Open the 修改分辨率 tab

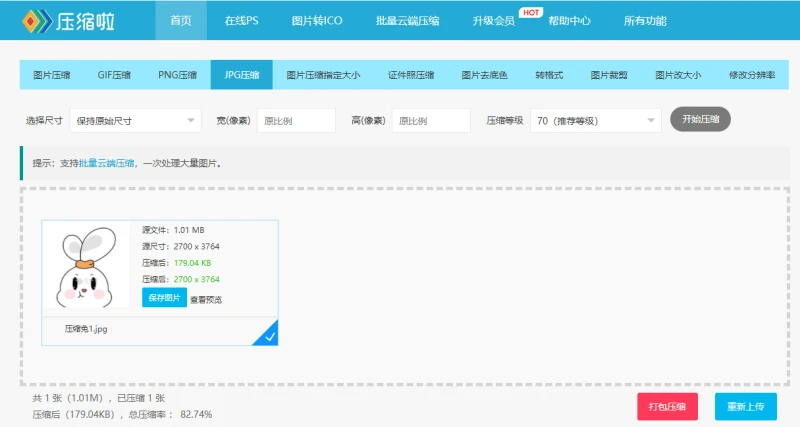752,75
